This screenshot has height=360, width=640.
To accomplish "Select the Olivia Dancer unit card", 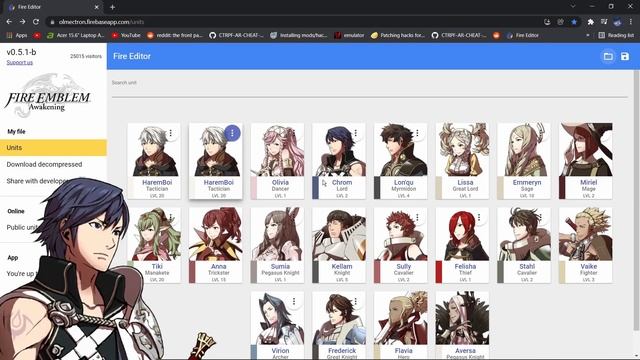I will [x=277, y=161].
